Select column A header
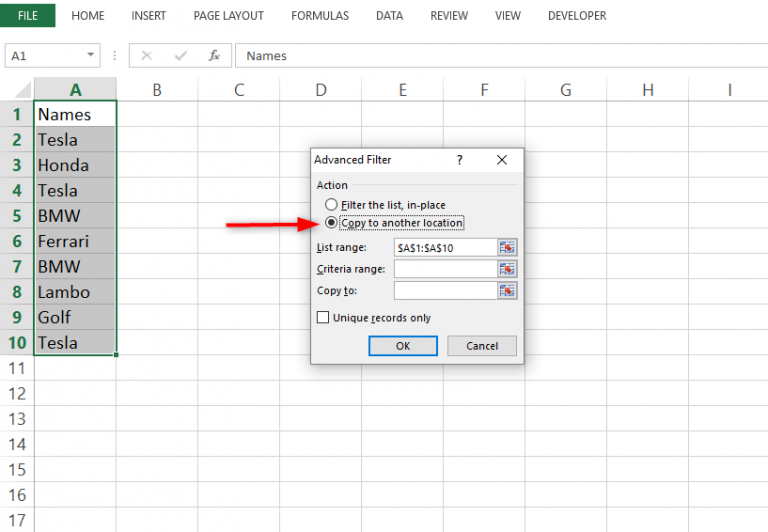Image resolution: width=768 pixels, height=532 pixels. (x=75, y=90)
